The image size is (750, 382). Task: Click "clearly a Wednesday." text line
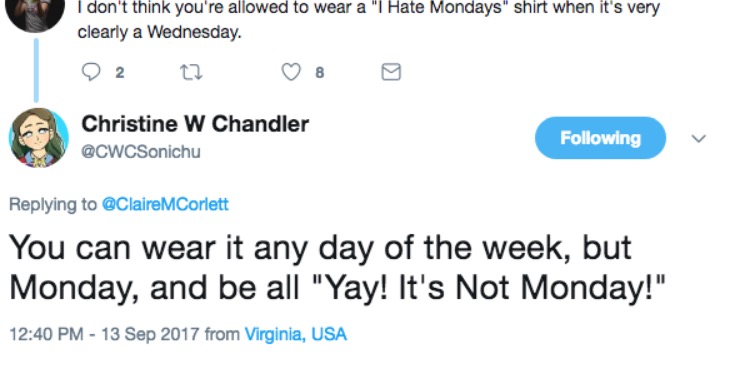point(159,32)
